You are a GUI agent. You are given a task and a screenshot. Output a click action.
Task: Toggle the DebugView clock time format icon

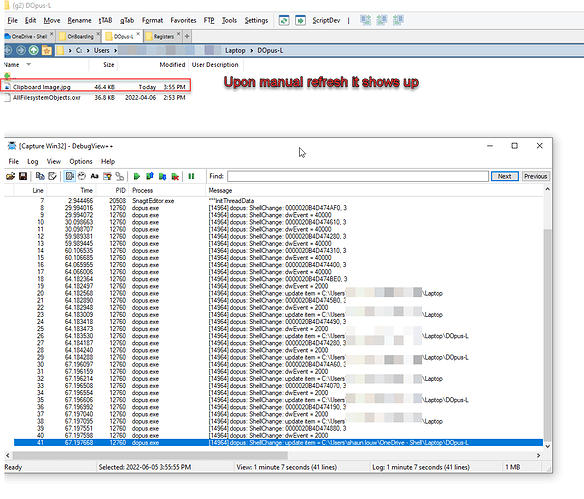(82, 176)
